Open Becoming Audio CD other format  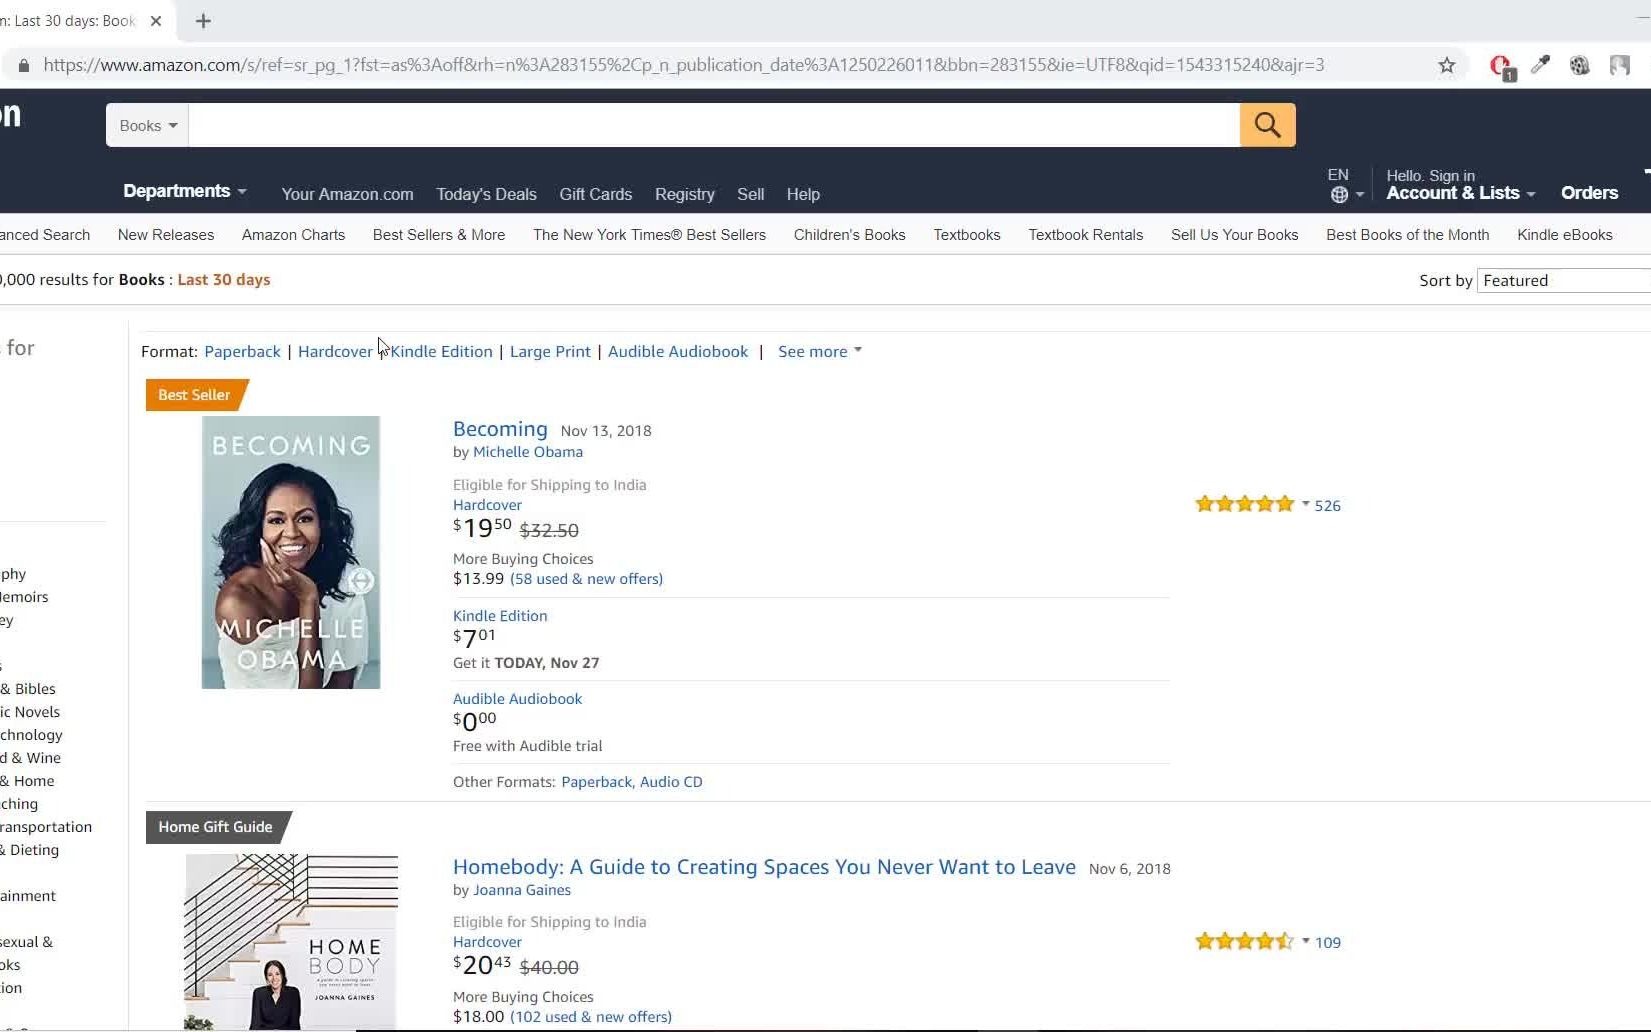[671, 782]
